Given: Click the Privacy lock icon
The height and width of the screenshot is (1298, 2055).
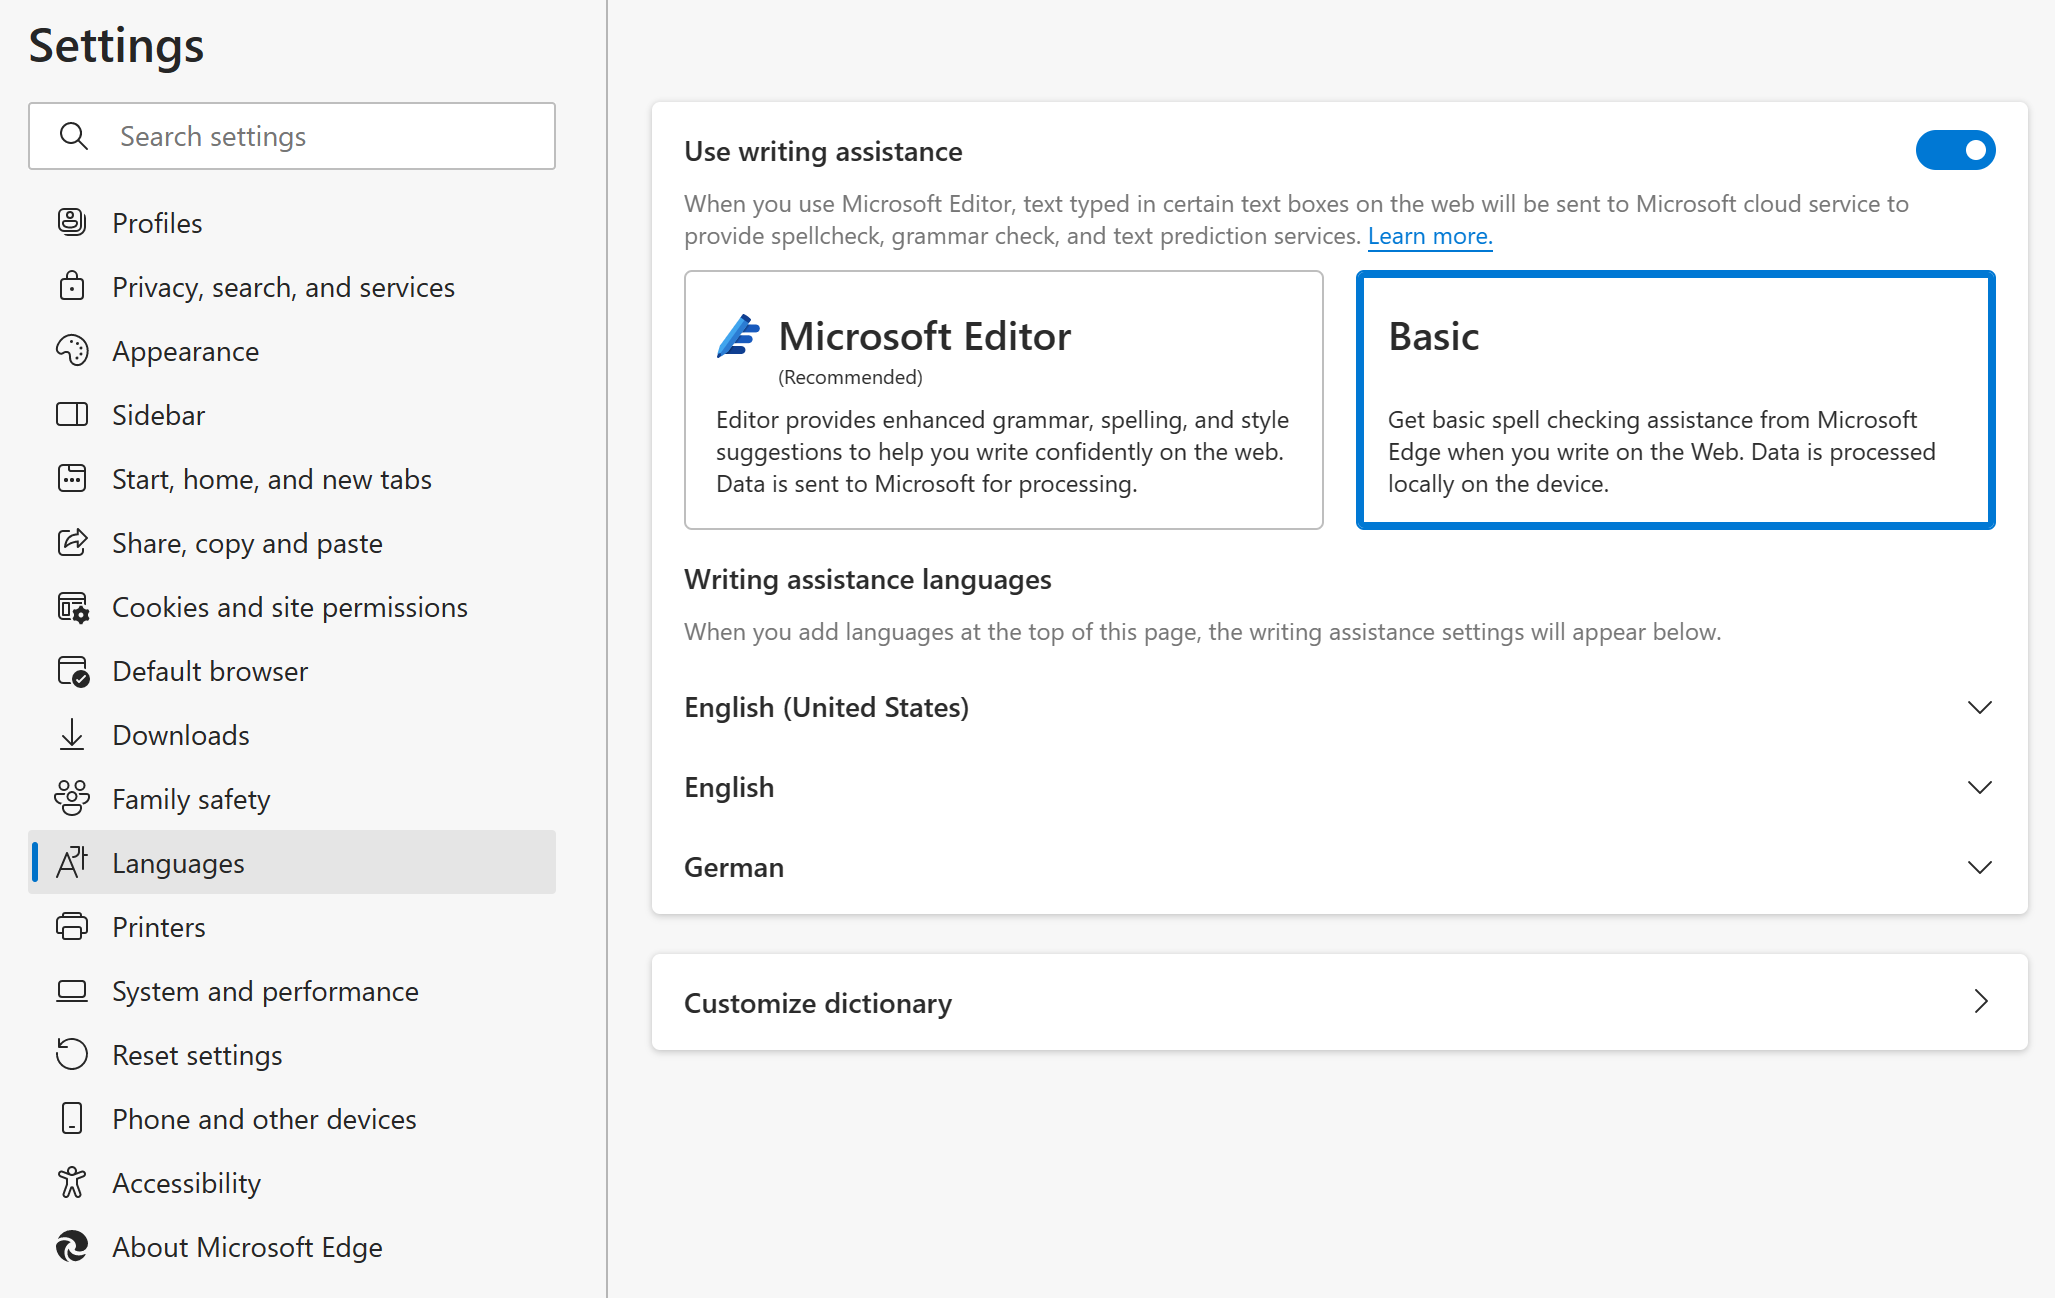Looking at the screenshot, I should (72, 286).
